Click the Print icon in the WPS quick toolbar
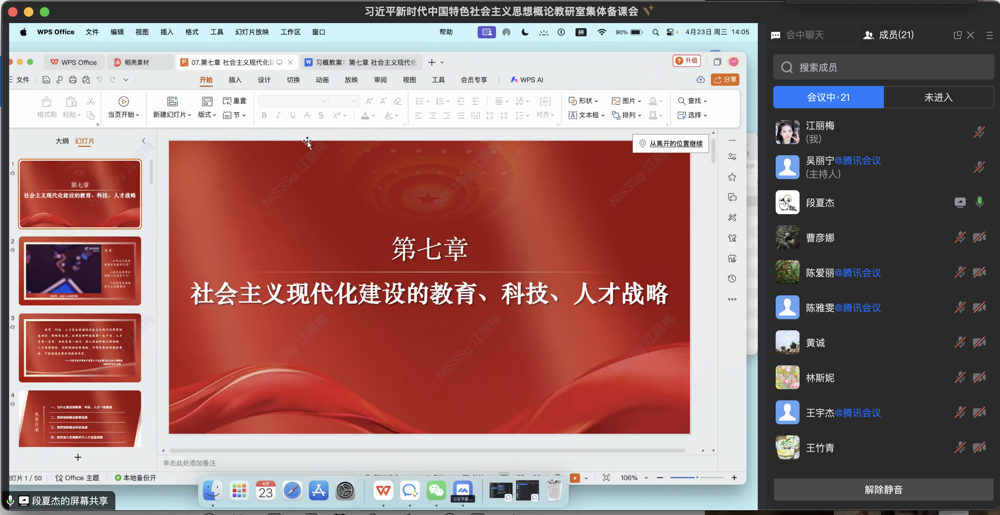This screenshot has width=1000, height=515. [73, 80]
